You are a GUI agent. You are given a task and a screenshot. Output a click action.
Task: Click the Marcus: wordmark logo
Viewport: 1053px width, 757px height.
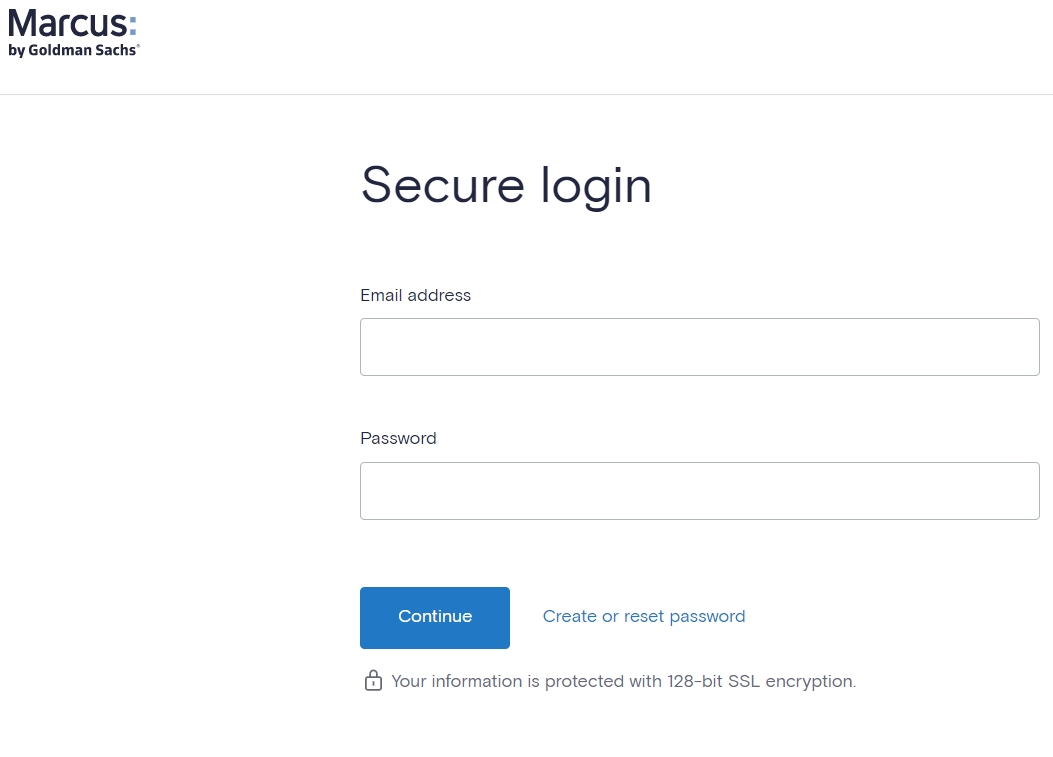[66, 23]
